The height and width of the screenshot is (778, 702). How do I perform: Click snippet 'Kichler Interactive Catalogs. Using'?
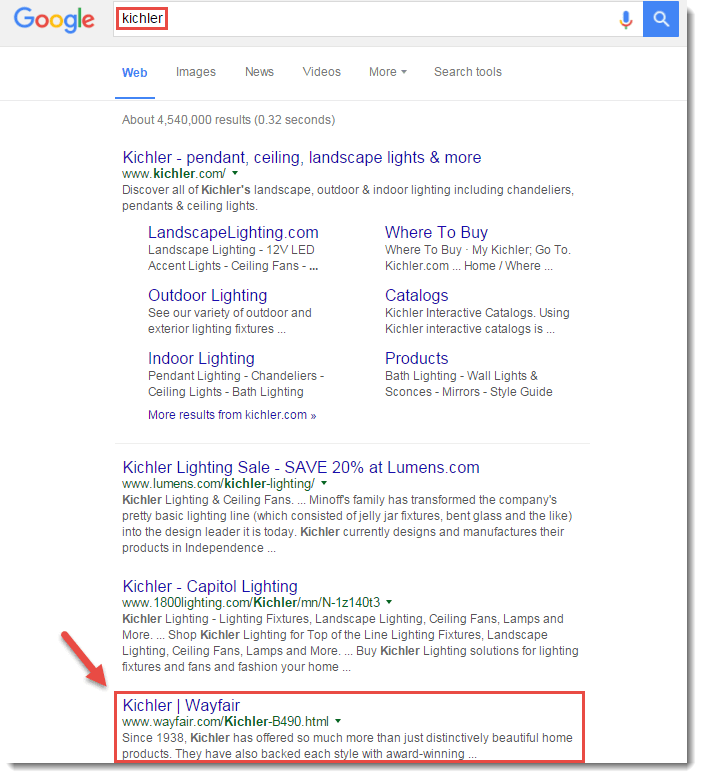point(477,313)
